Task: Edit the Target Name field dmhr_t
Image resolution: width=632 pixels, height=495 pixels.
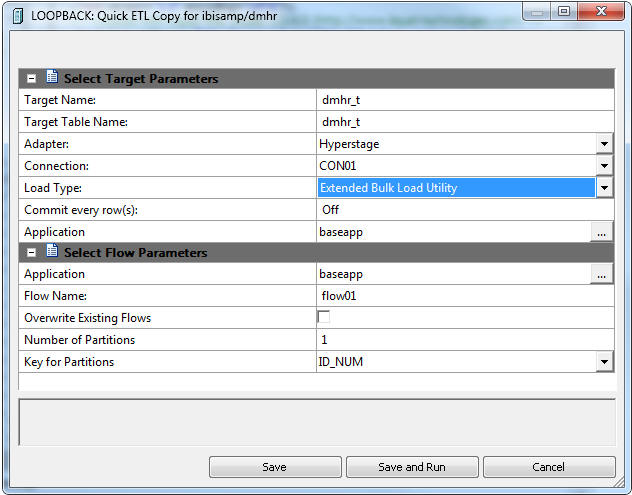Action: pos(466,100)
